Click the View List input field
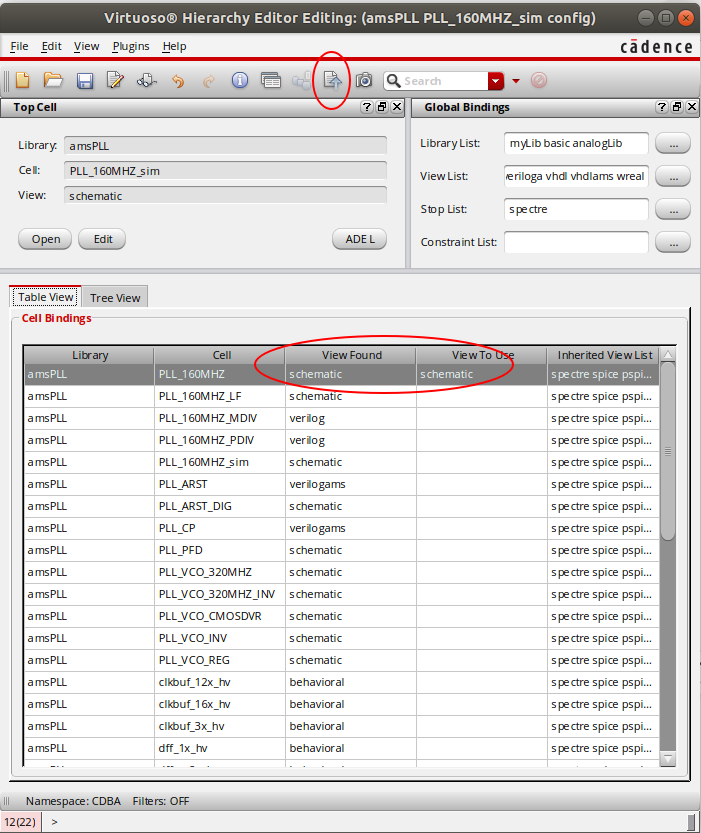Image resolution: width=701 pixels, height=833 pixels. pos(576,176)
